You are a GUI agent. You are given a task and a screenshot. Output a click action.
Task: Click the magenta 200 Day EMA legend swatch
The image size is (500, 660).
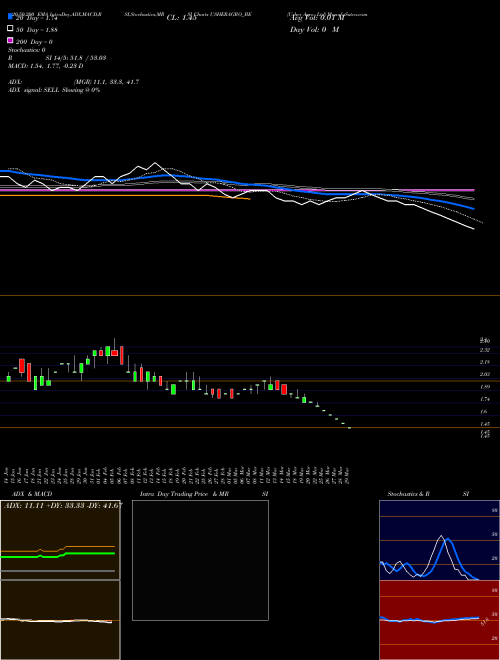coord(10,40)
